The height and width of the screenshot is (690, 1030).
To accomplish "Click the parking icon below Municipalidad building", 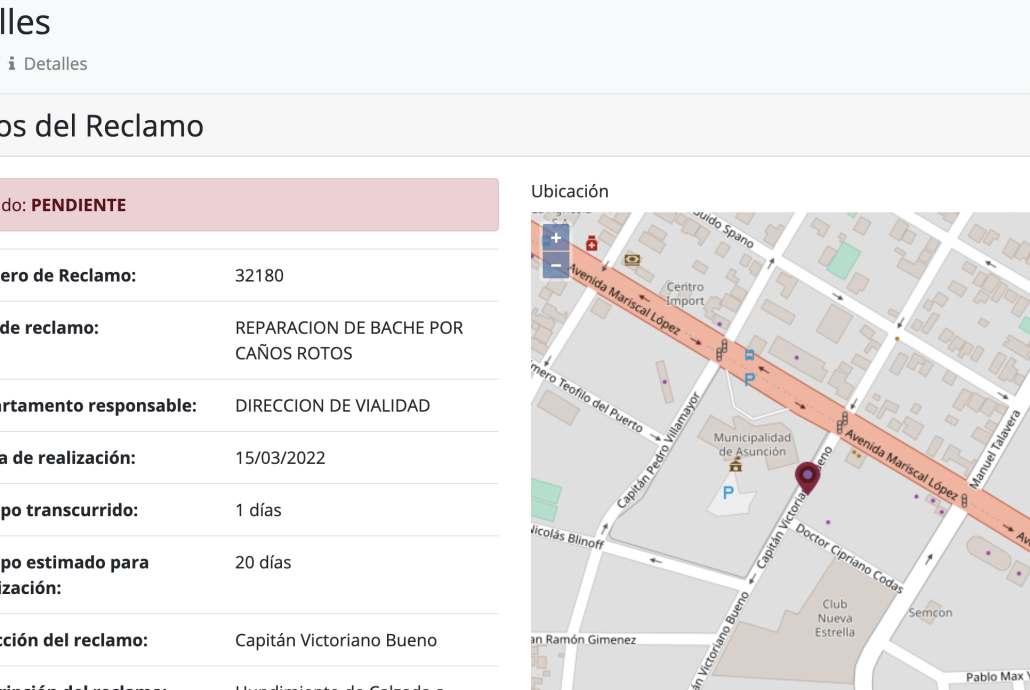I will (728, 492).
